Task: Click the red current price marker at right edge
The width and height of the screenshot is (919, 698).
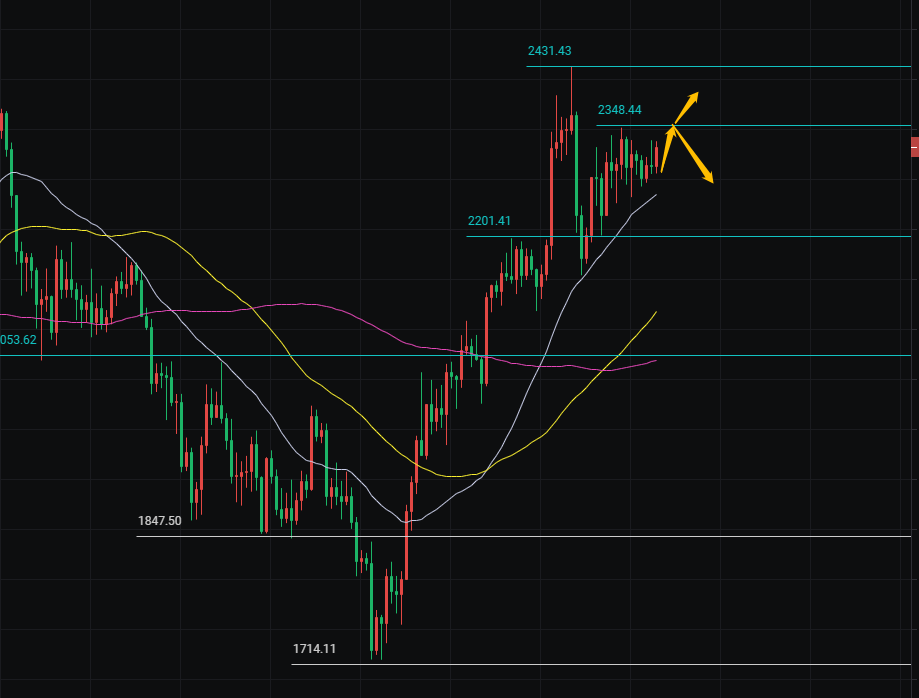Action: point(914,147)
